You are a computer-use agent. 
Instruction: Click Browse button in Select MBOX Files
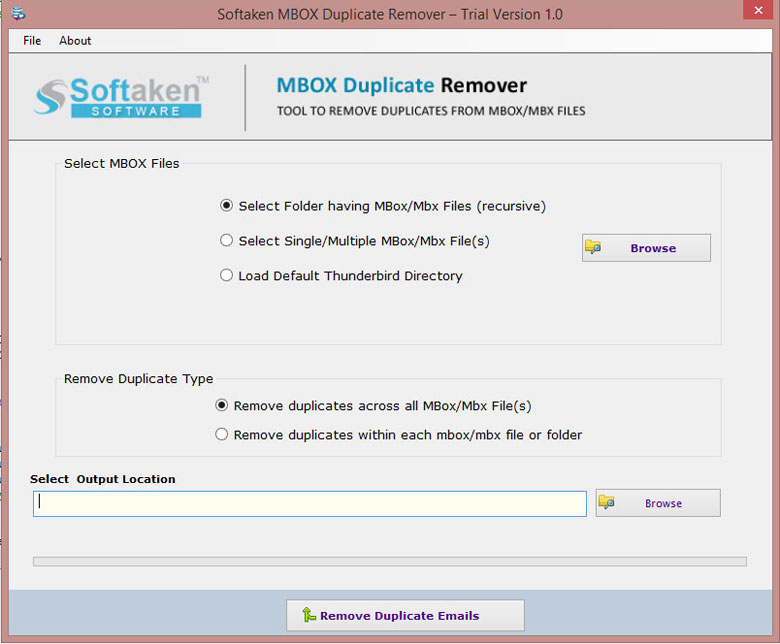(x=646, y=248)
